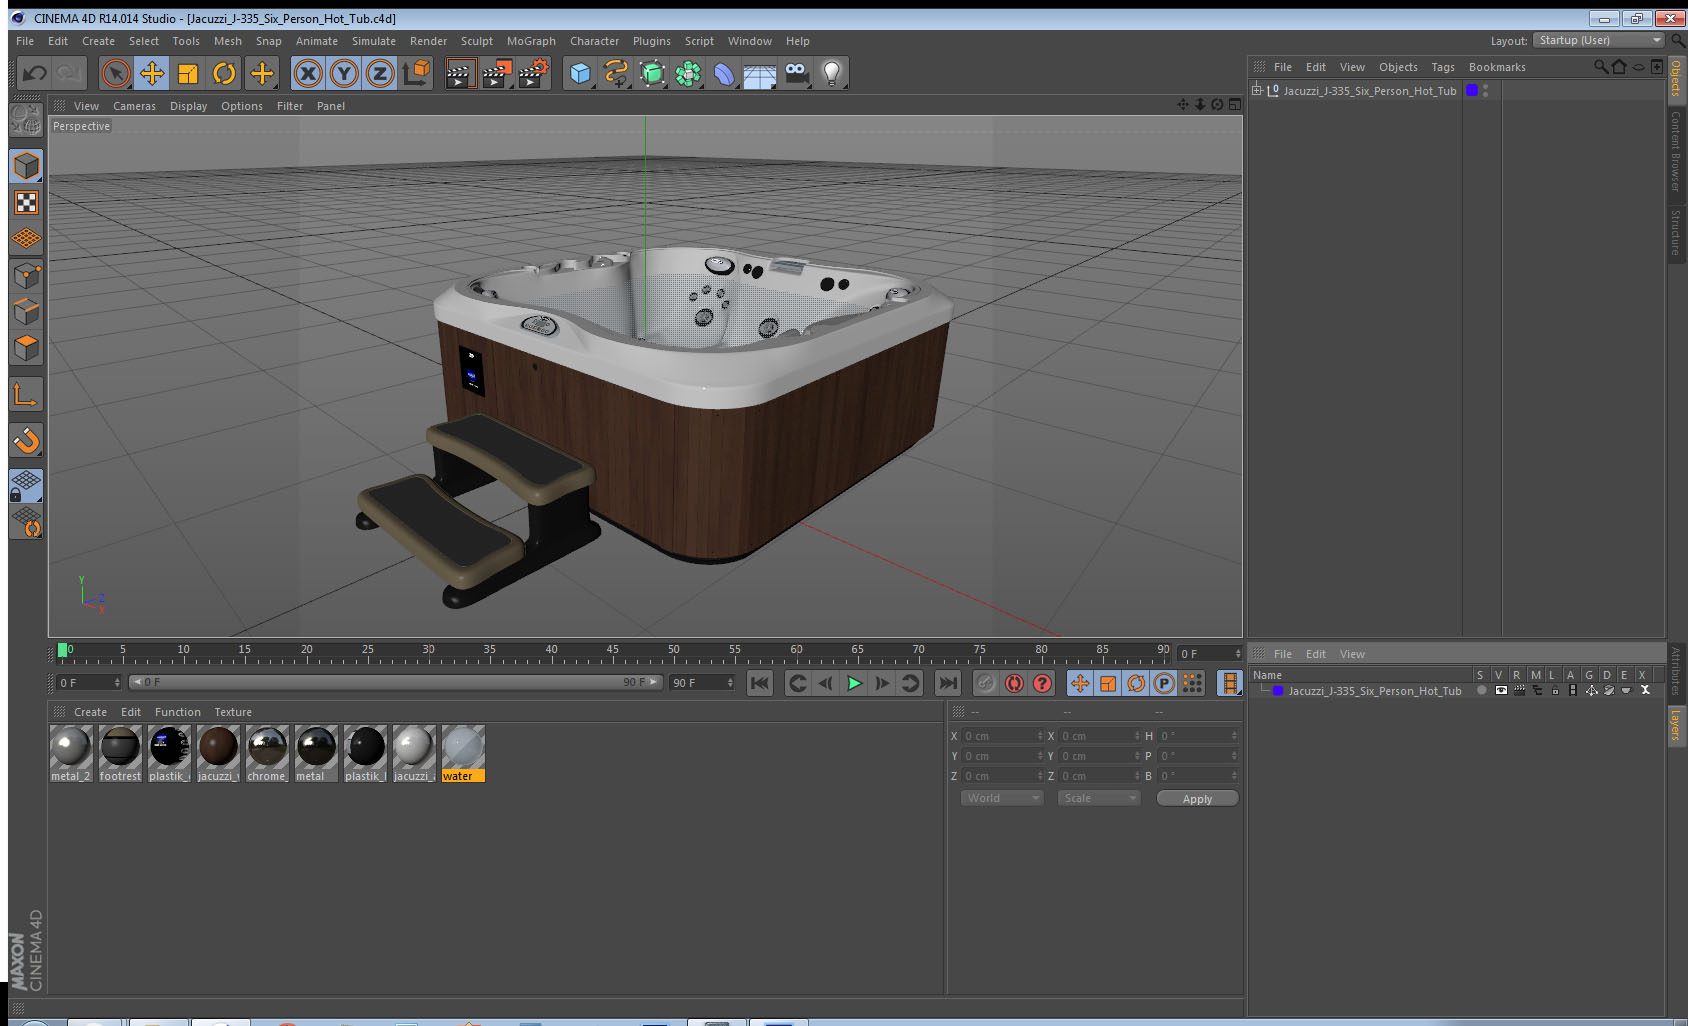Toggle the Enable Axis tool
1688x1026 pixels.
pos(26,395)
